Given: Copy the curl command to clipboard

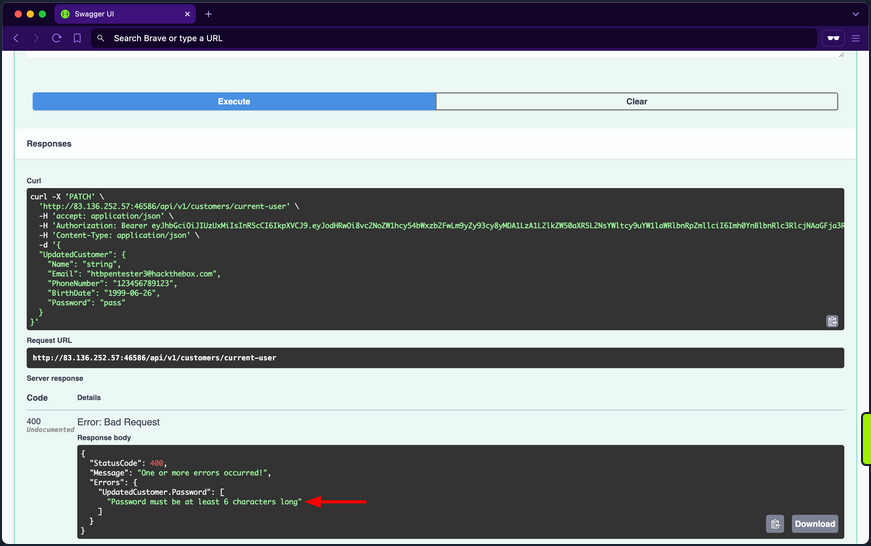Looking at the screenshot, I should click(832, 321).
